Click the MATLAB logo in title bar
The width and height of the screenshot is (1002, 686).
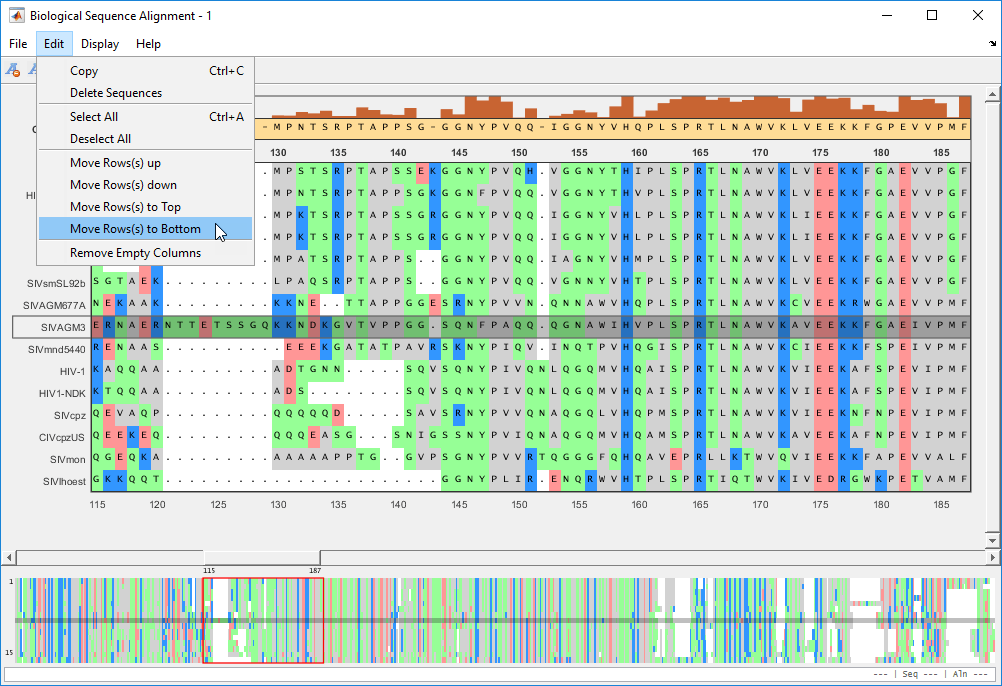click(16, 16)
